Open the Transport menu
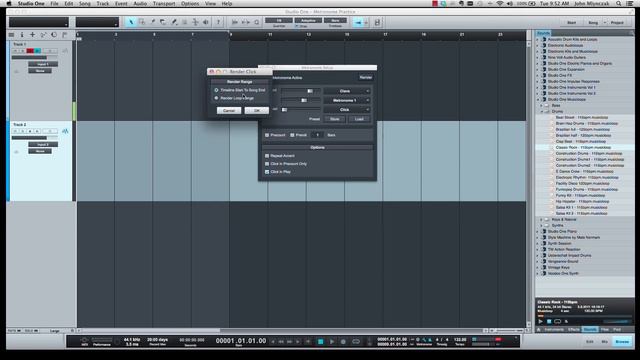Viewport: 640px width, 360px height. [164, 4]
